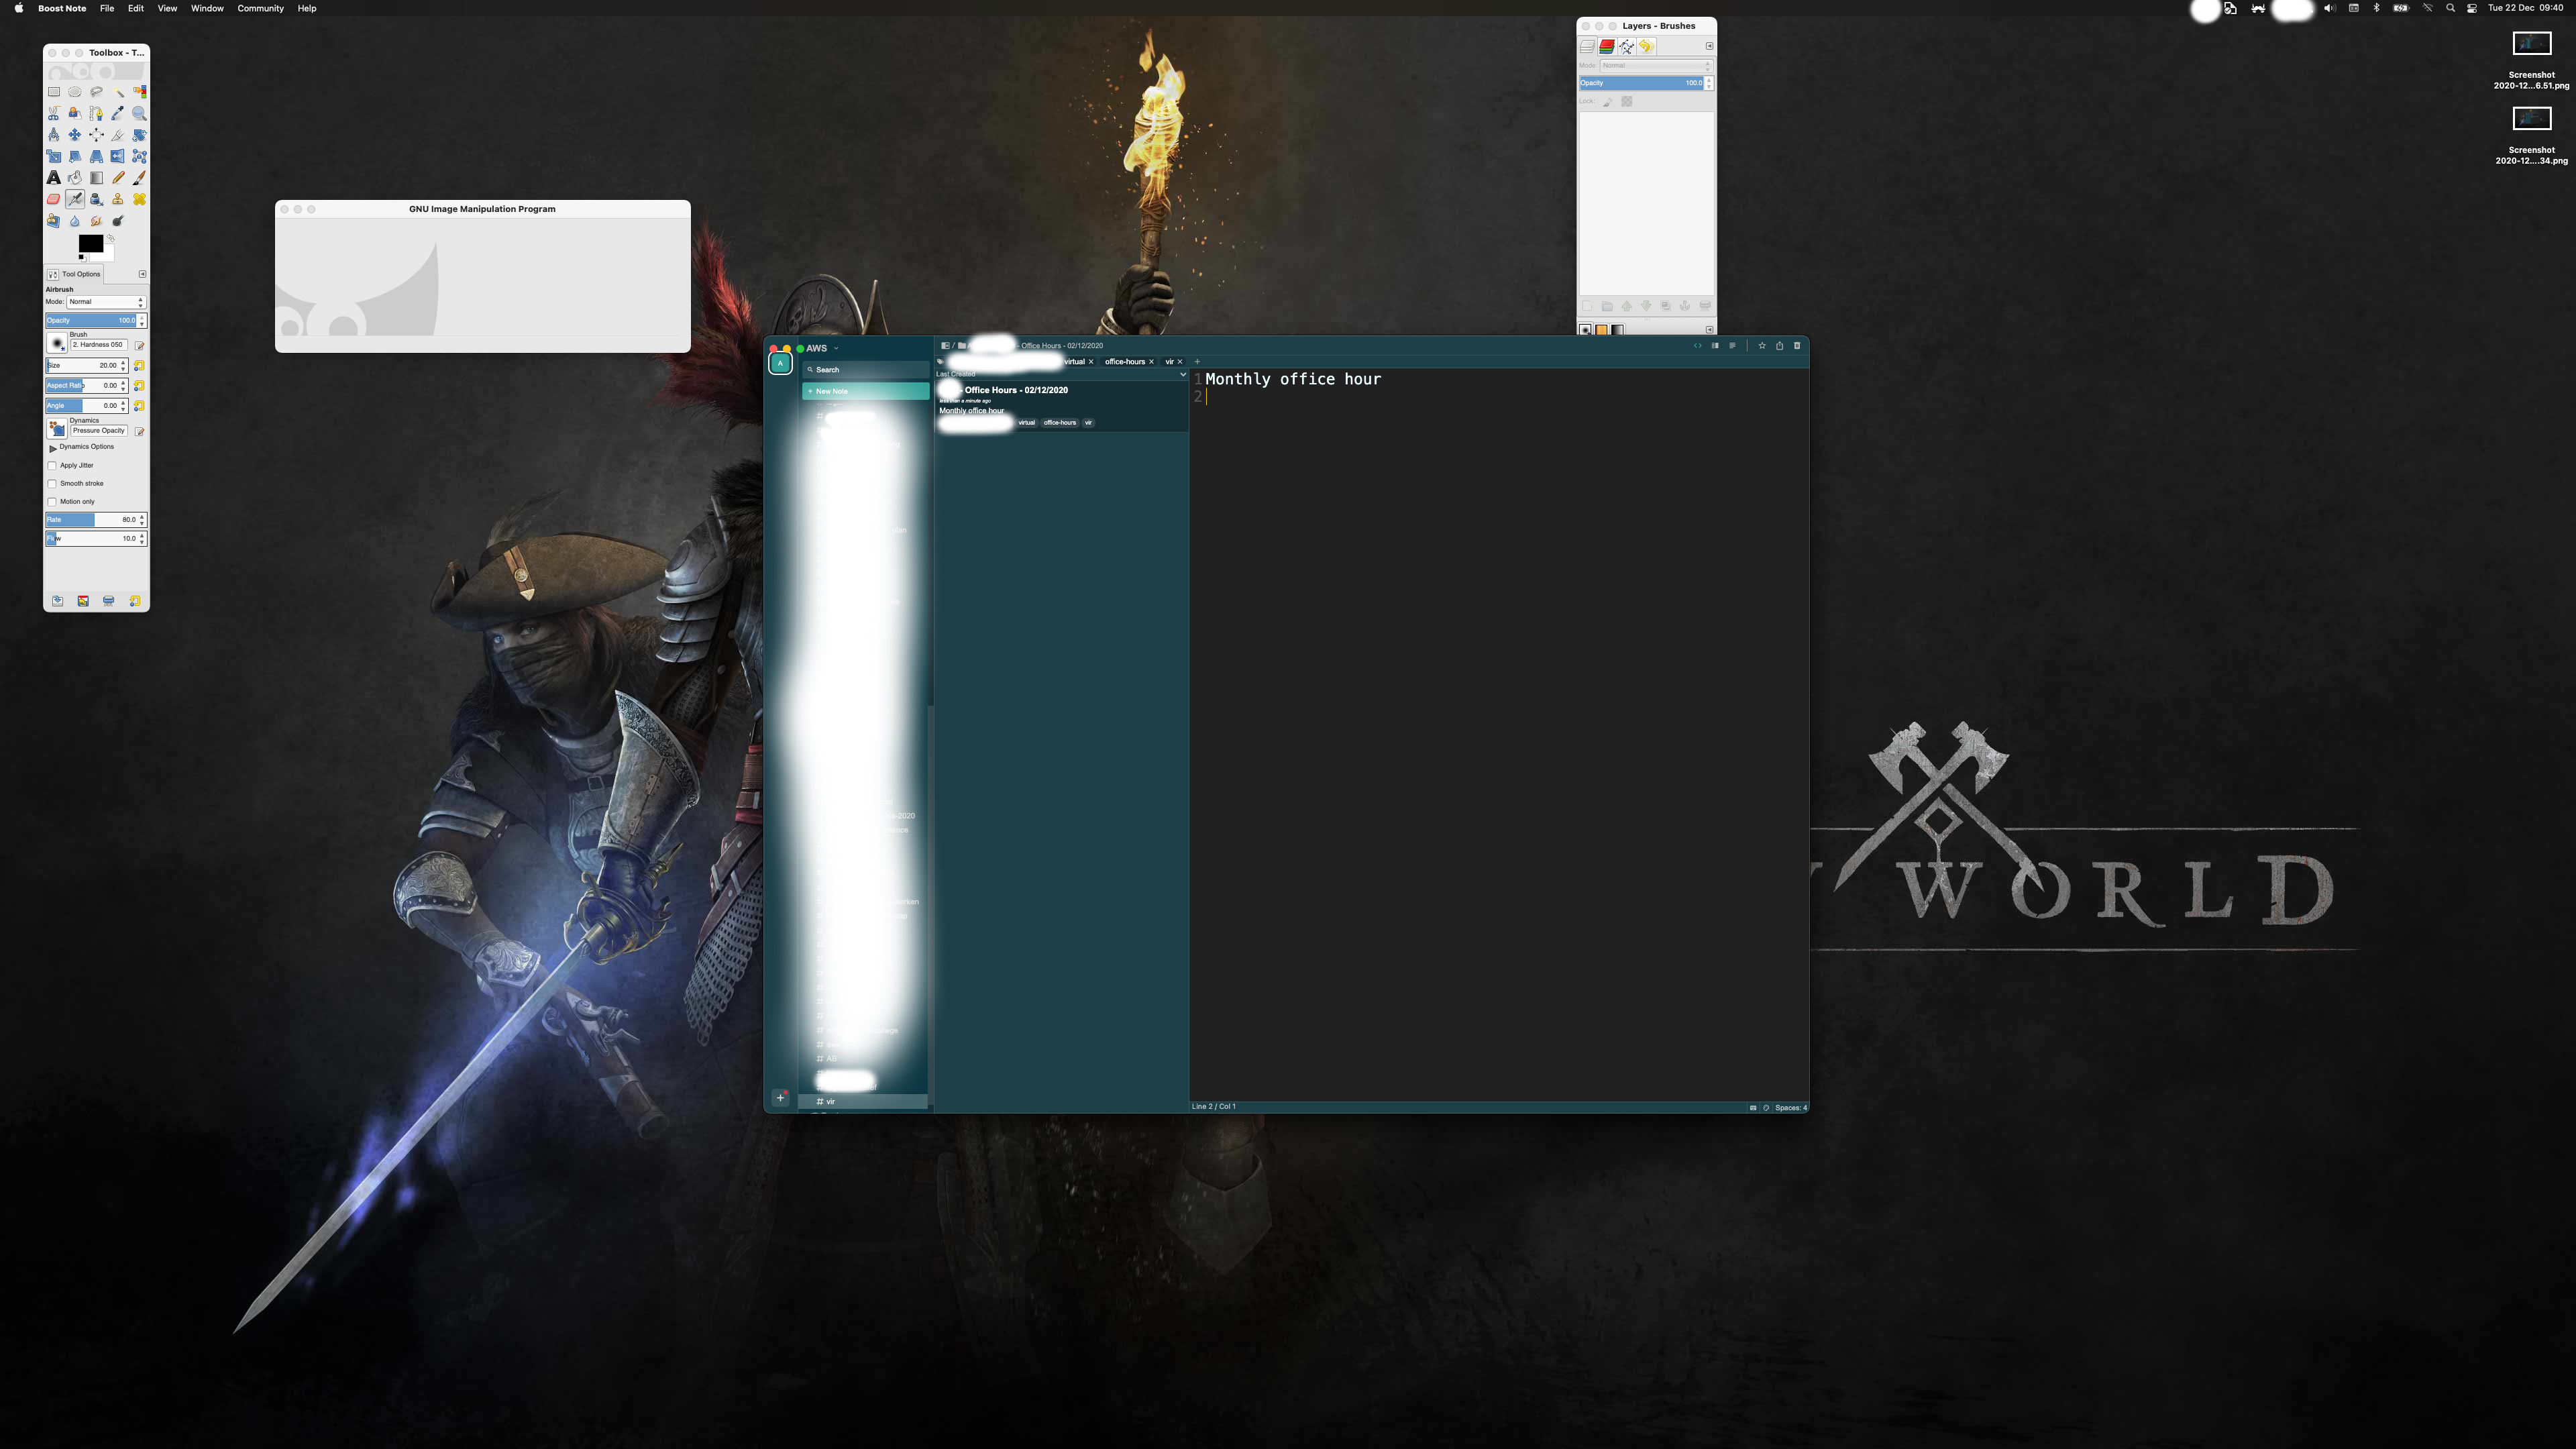
Task: Trash the current note in Boost Note
Action: coord(1797,346)
